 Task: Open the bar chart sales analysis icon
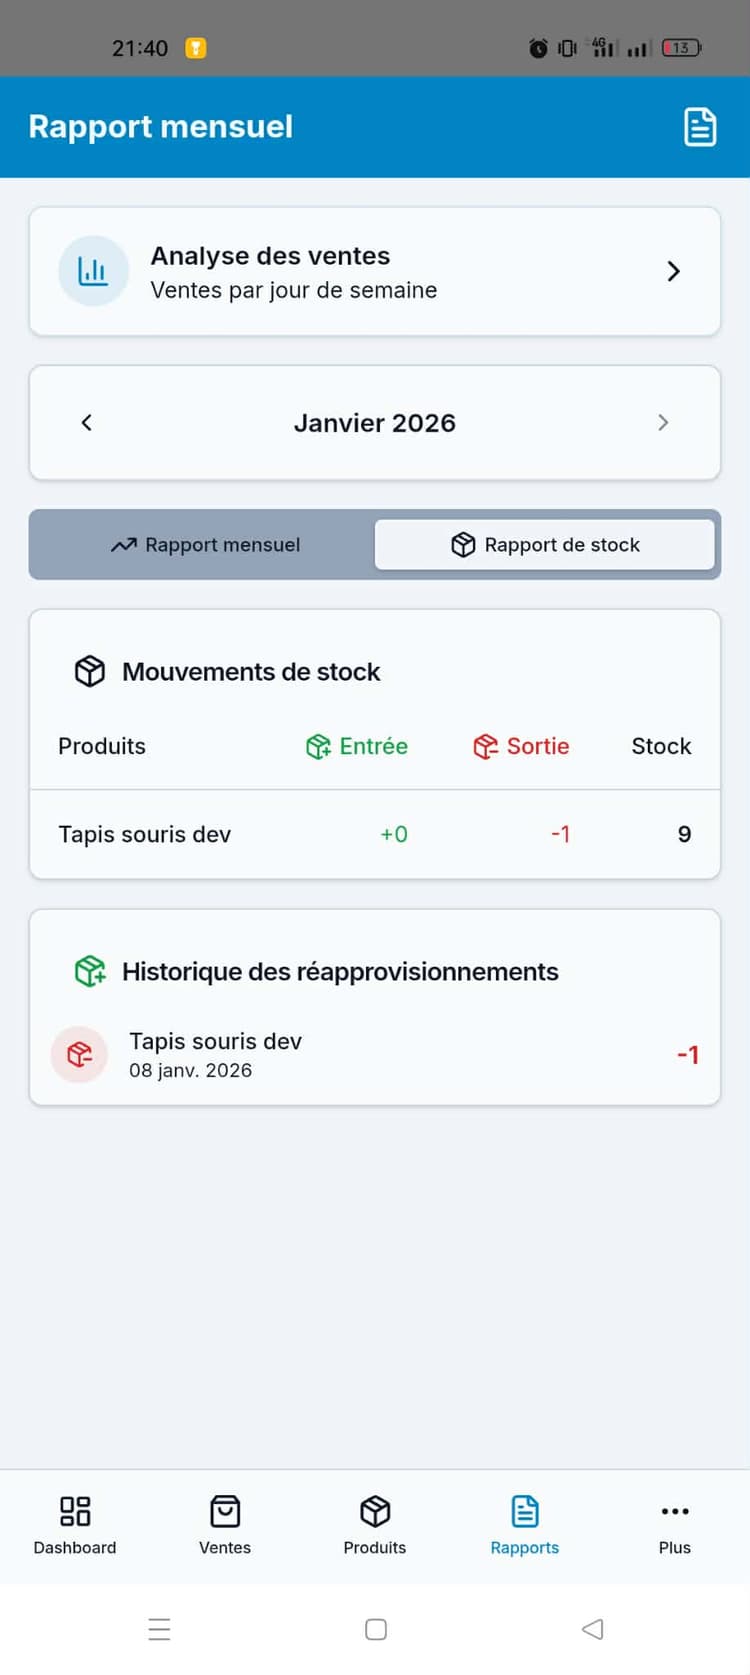tap(93, 271)
